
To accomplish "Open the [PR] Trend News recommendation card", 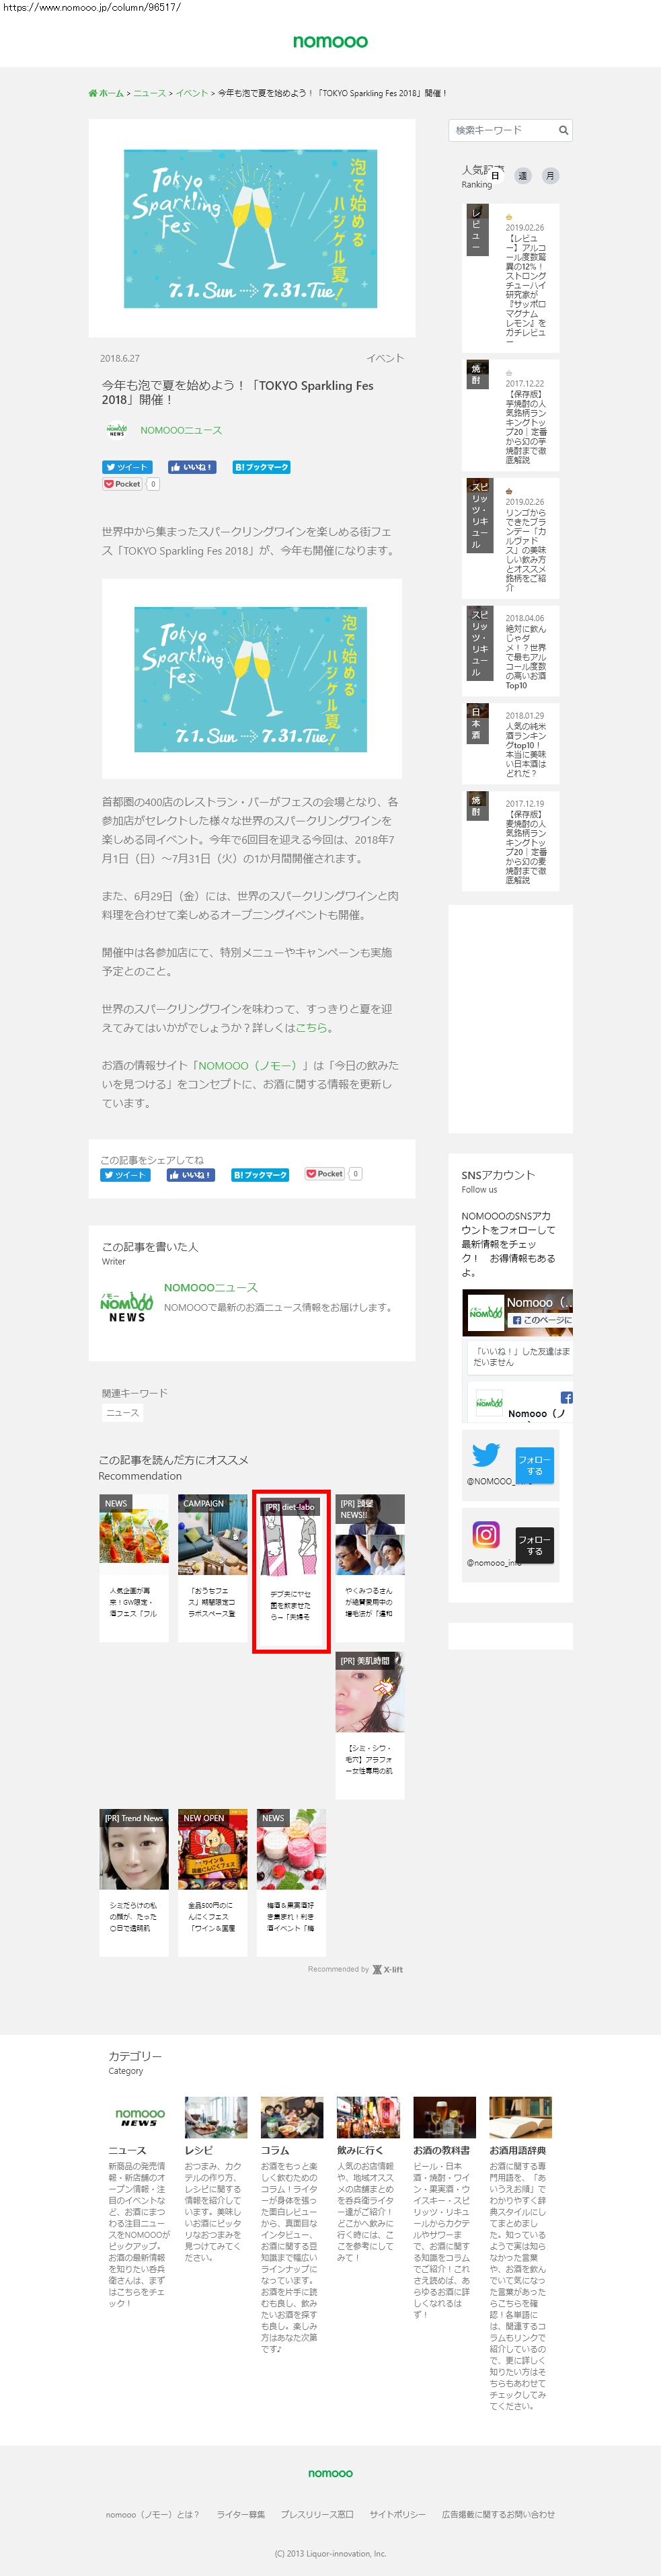I will tap(134, 1881).
